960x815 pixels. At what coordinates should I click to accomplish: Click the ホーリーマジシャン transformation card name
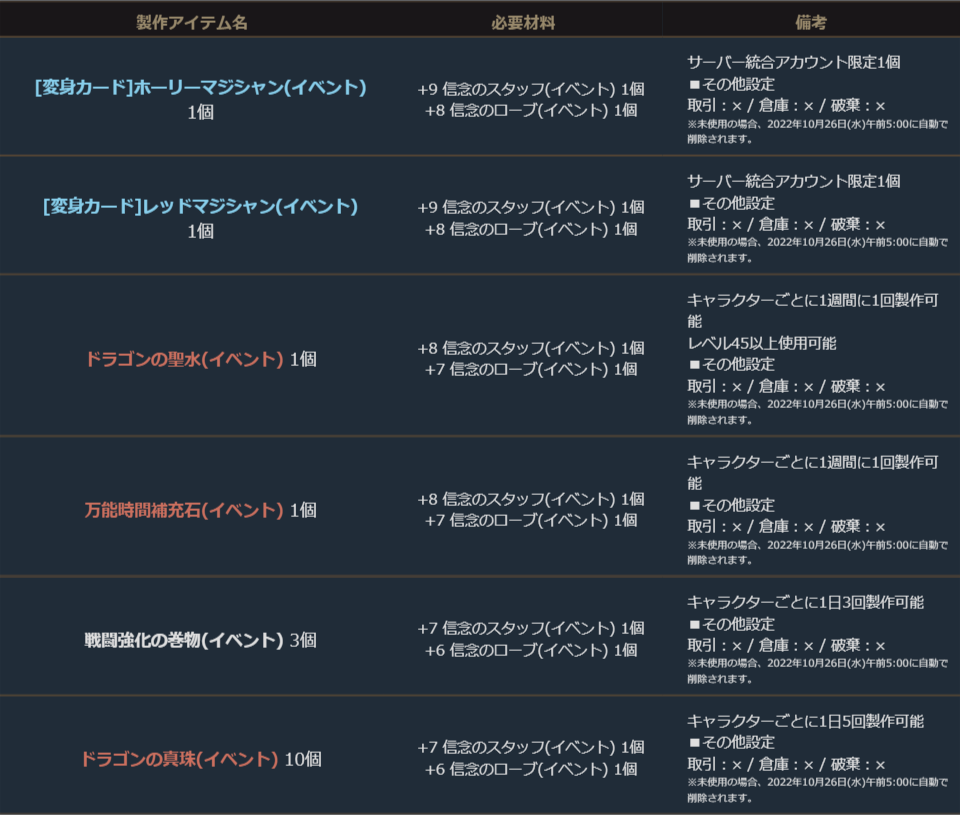(200, 88)
